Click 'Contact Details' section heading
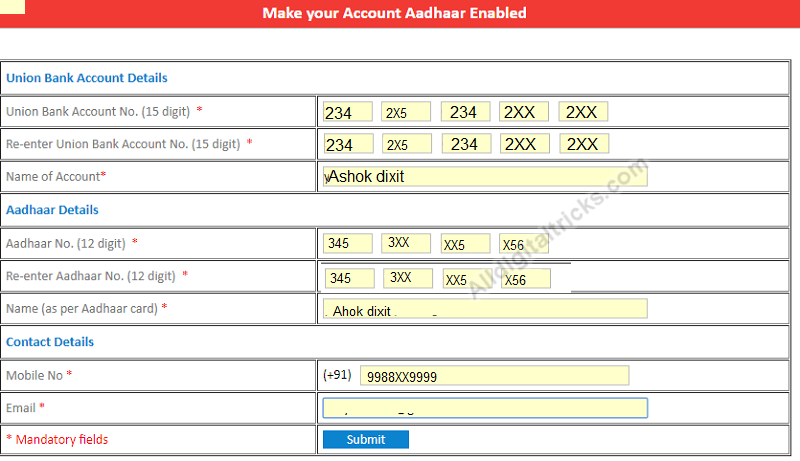 click(50, 342)
